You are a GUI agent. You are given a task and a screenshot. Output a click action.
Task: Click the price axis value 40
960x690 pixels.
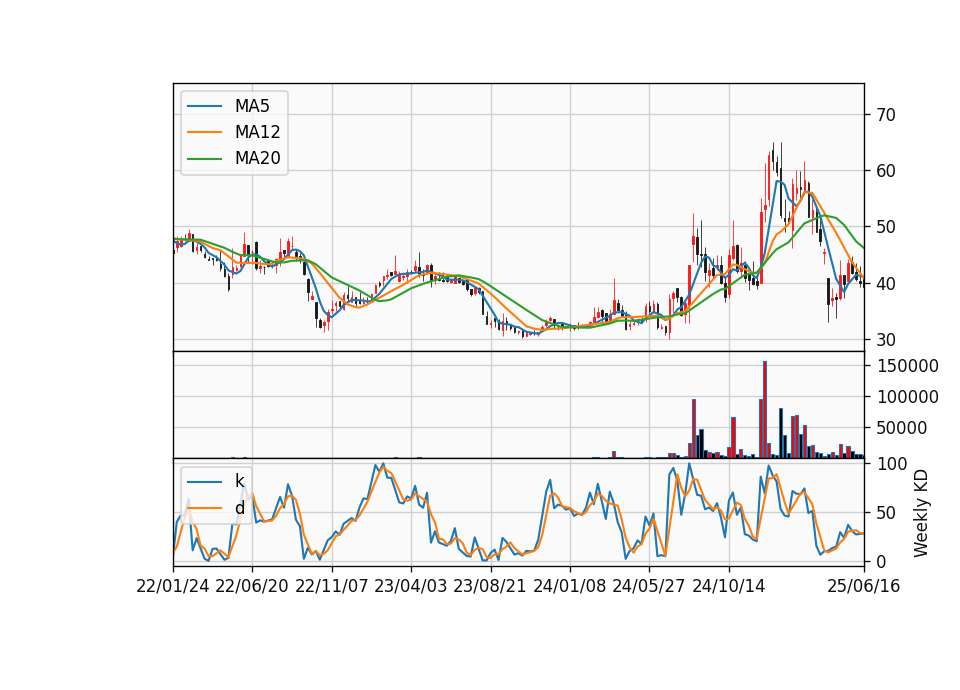(886, 283)
